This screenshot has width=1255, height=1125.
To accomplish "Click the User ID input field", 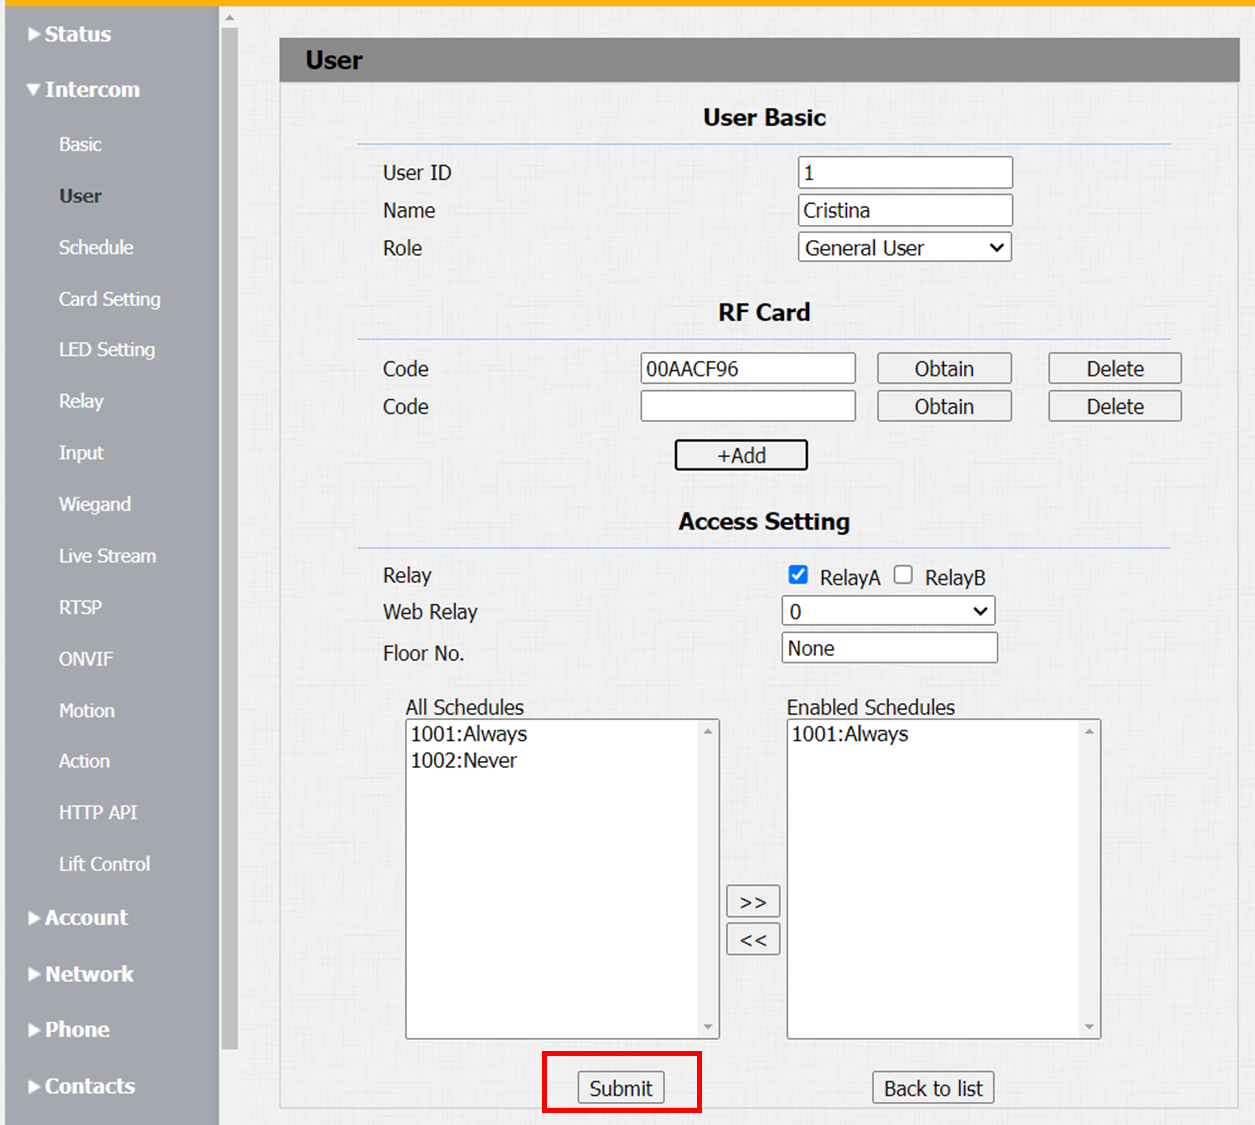I will [905, 172].
